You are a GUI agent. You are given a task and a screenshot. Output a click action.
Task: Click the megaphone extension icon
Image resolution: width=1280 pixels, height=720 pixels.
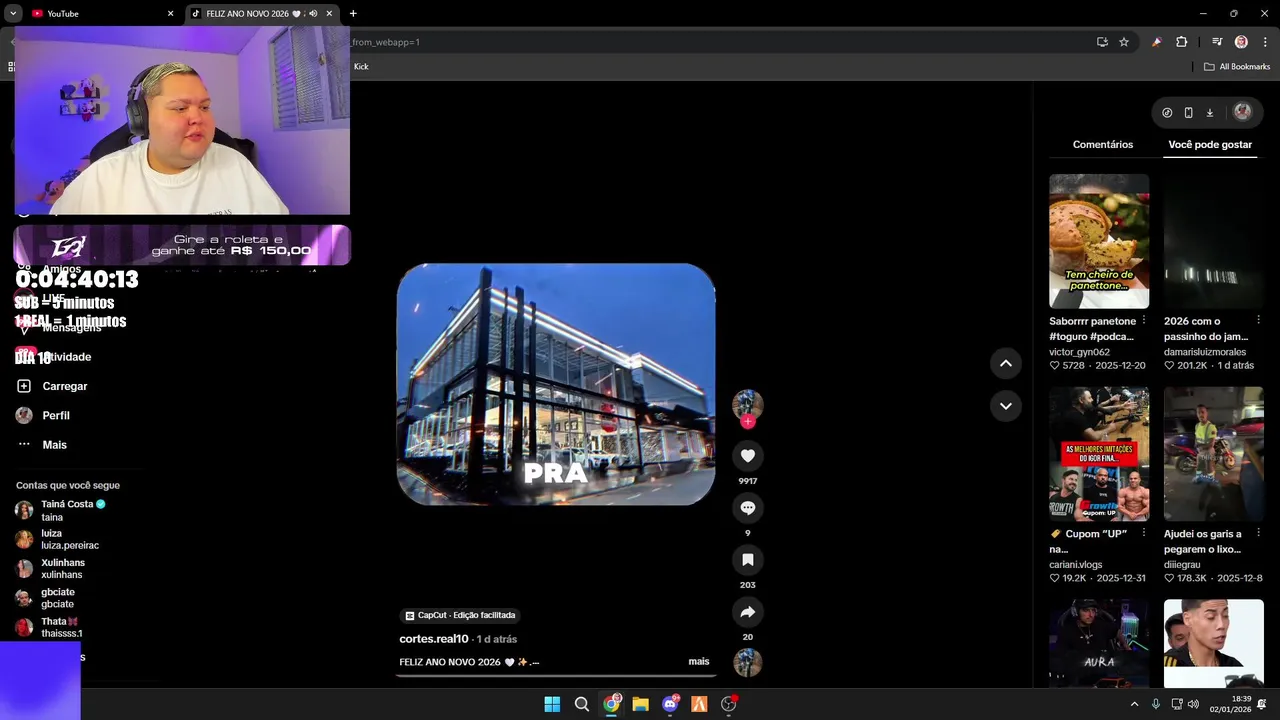tap(1156, 42)
